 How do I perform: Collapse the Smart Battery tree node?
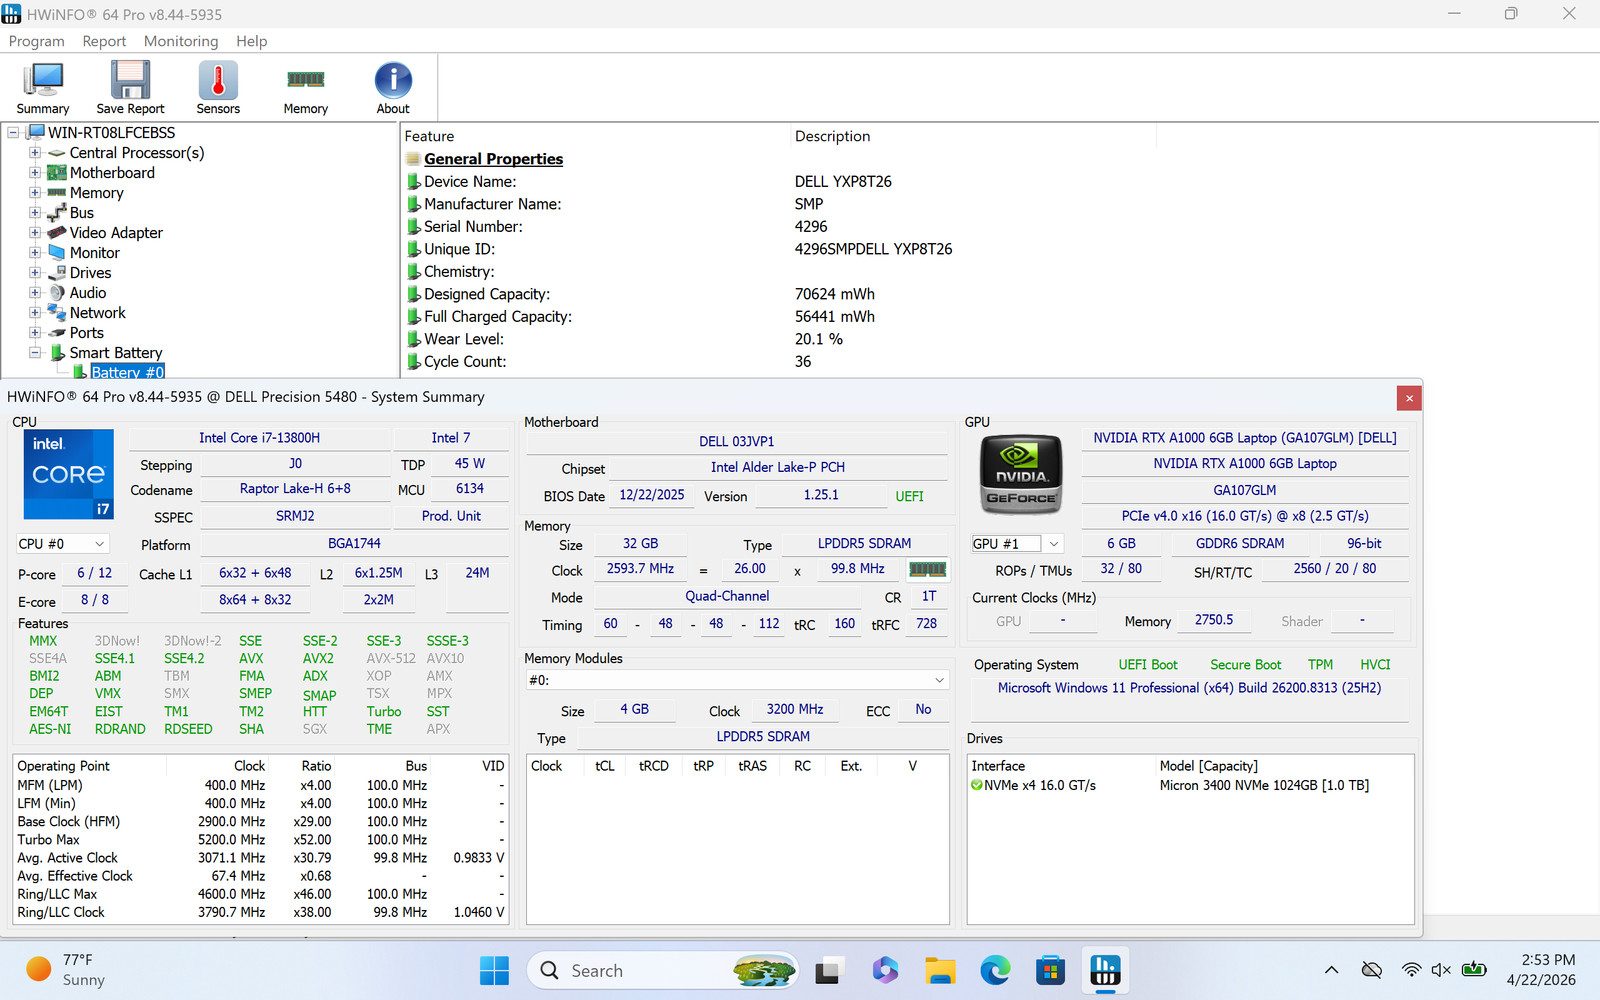35,353
